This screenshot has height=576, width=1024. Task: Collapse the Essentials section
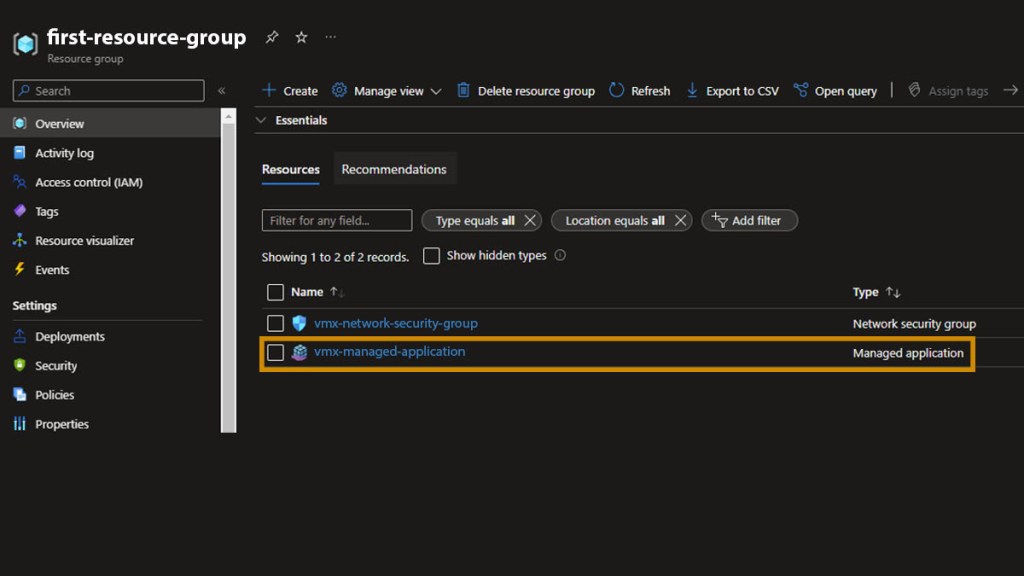coord(261,120)
